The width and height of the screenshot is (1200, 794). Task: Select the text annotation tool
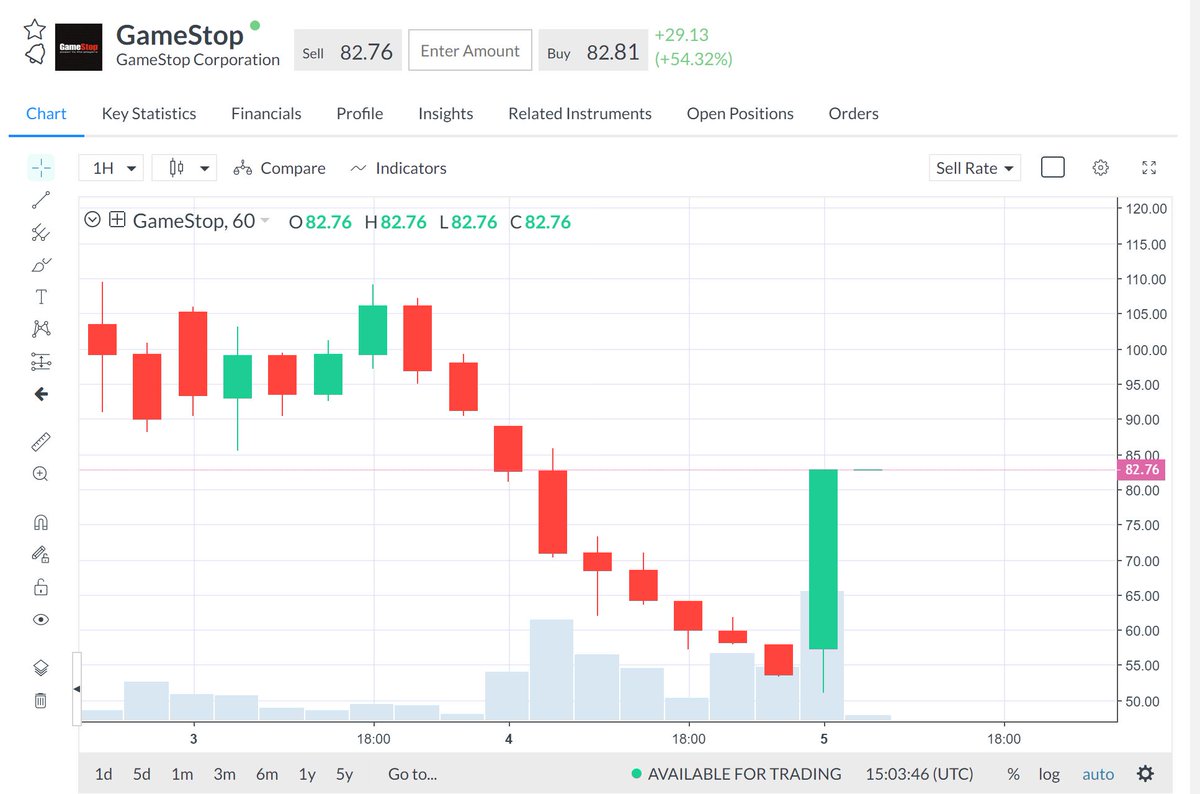tap(41, 297)
